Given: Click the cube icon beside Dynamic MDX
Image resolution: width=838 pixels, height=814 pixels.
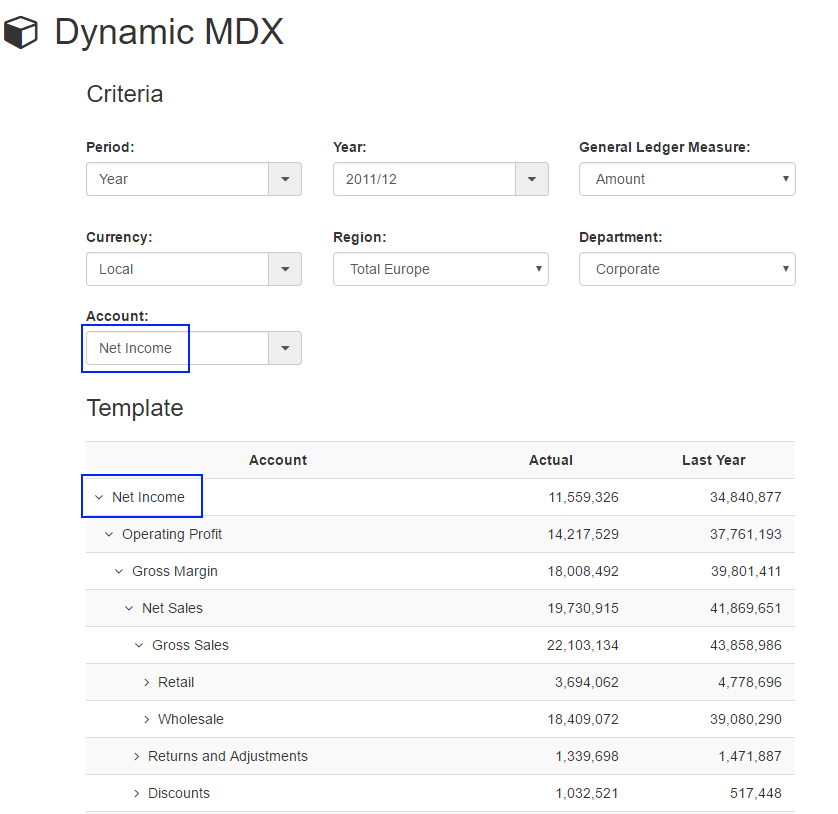Looking at the screenshot, I should [x=20, y=33].
